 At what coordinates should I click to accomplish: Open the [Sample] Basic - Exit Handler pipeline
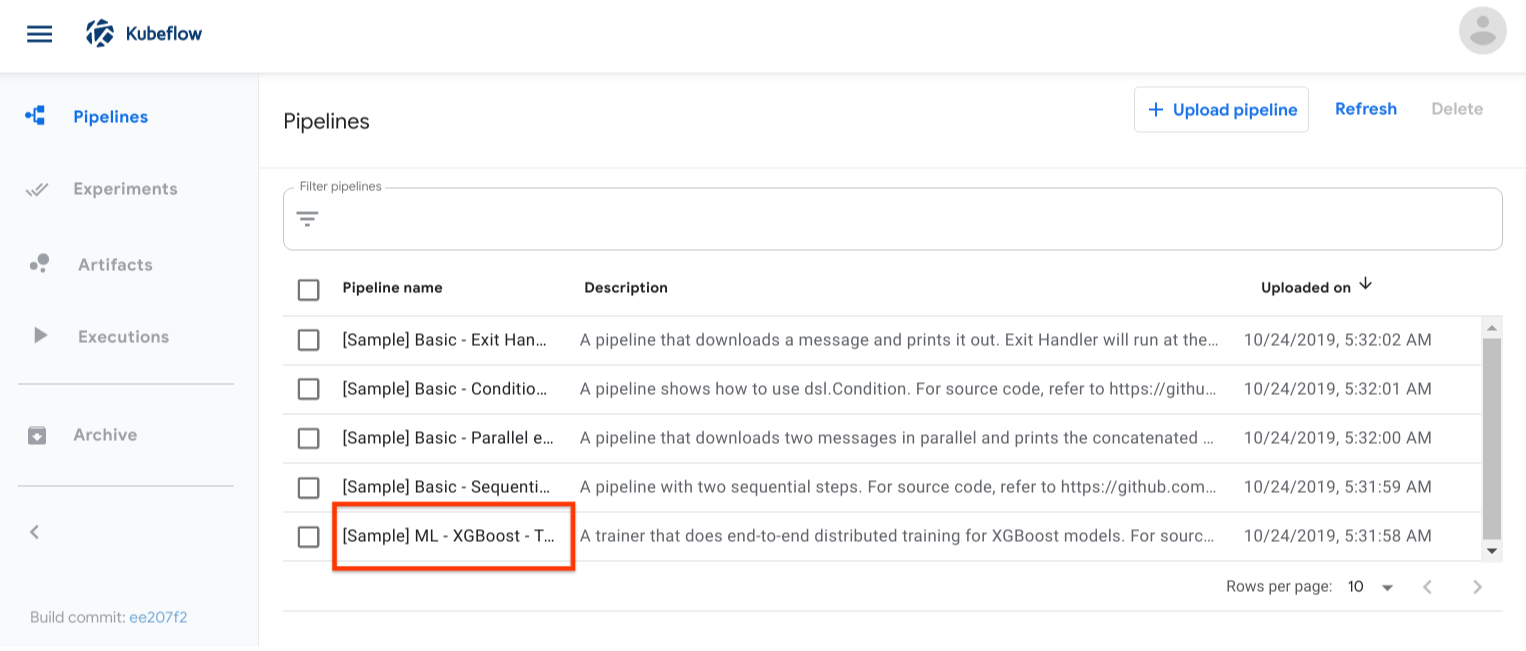(445, 340)
